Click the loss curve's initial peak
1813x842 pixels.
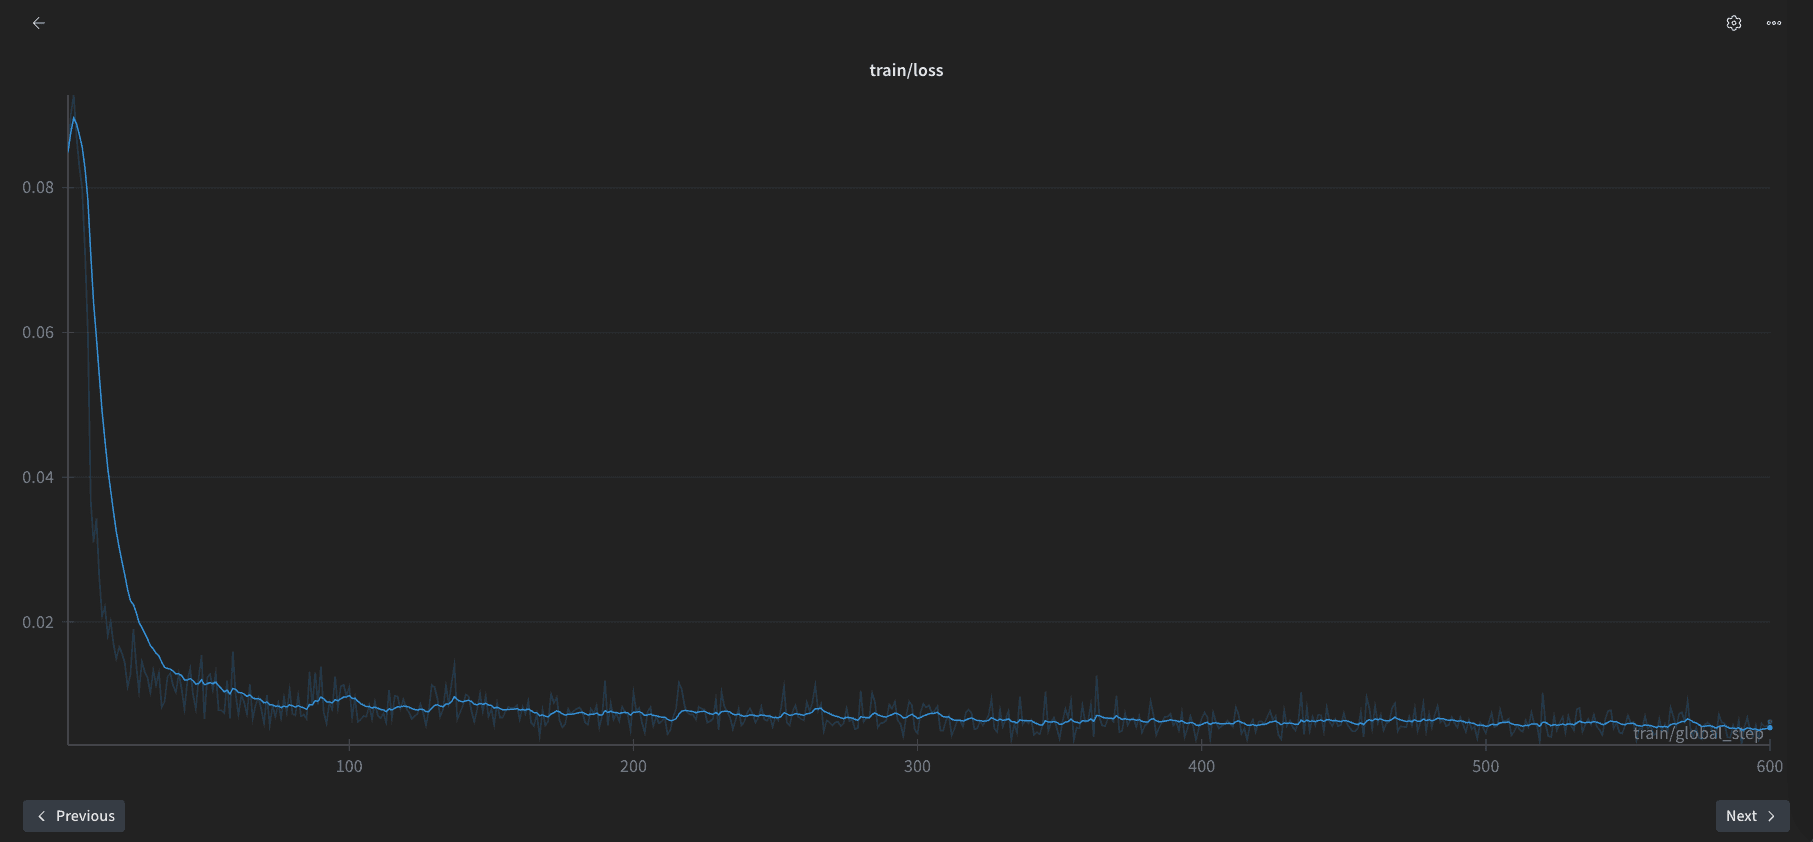pos(73,118)
